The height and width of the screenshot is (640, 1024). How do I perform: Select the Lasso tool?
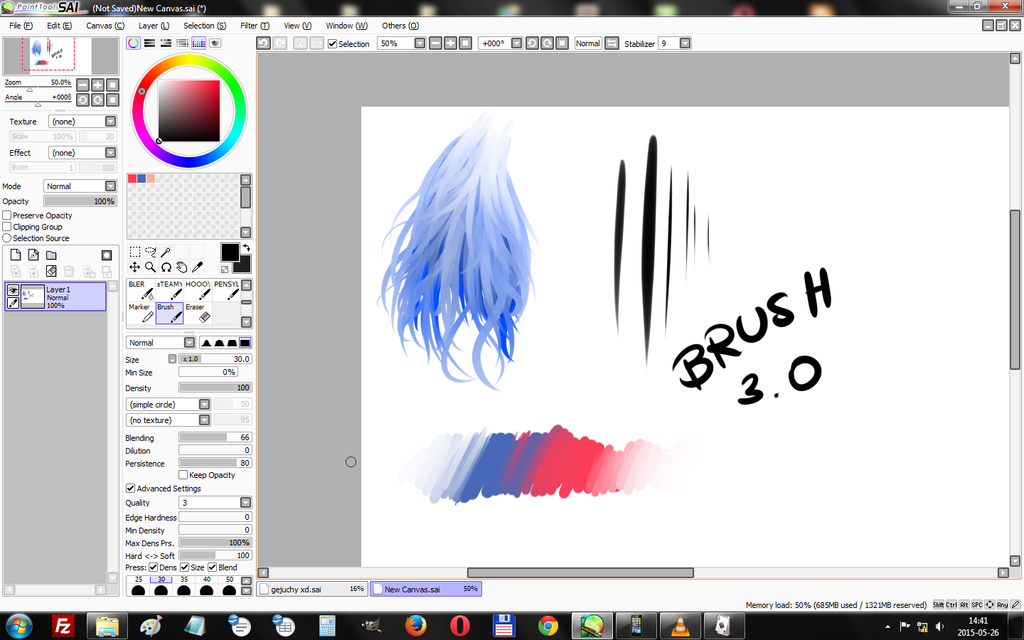pyautogui.click(x=150, y=252)
